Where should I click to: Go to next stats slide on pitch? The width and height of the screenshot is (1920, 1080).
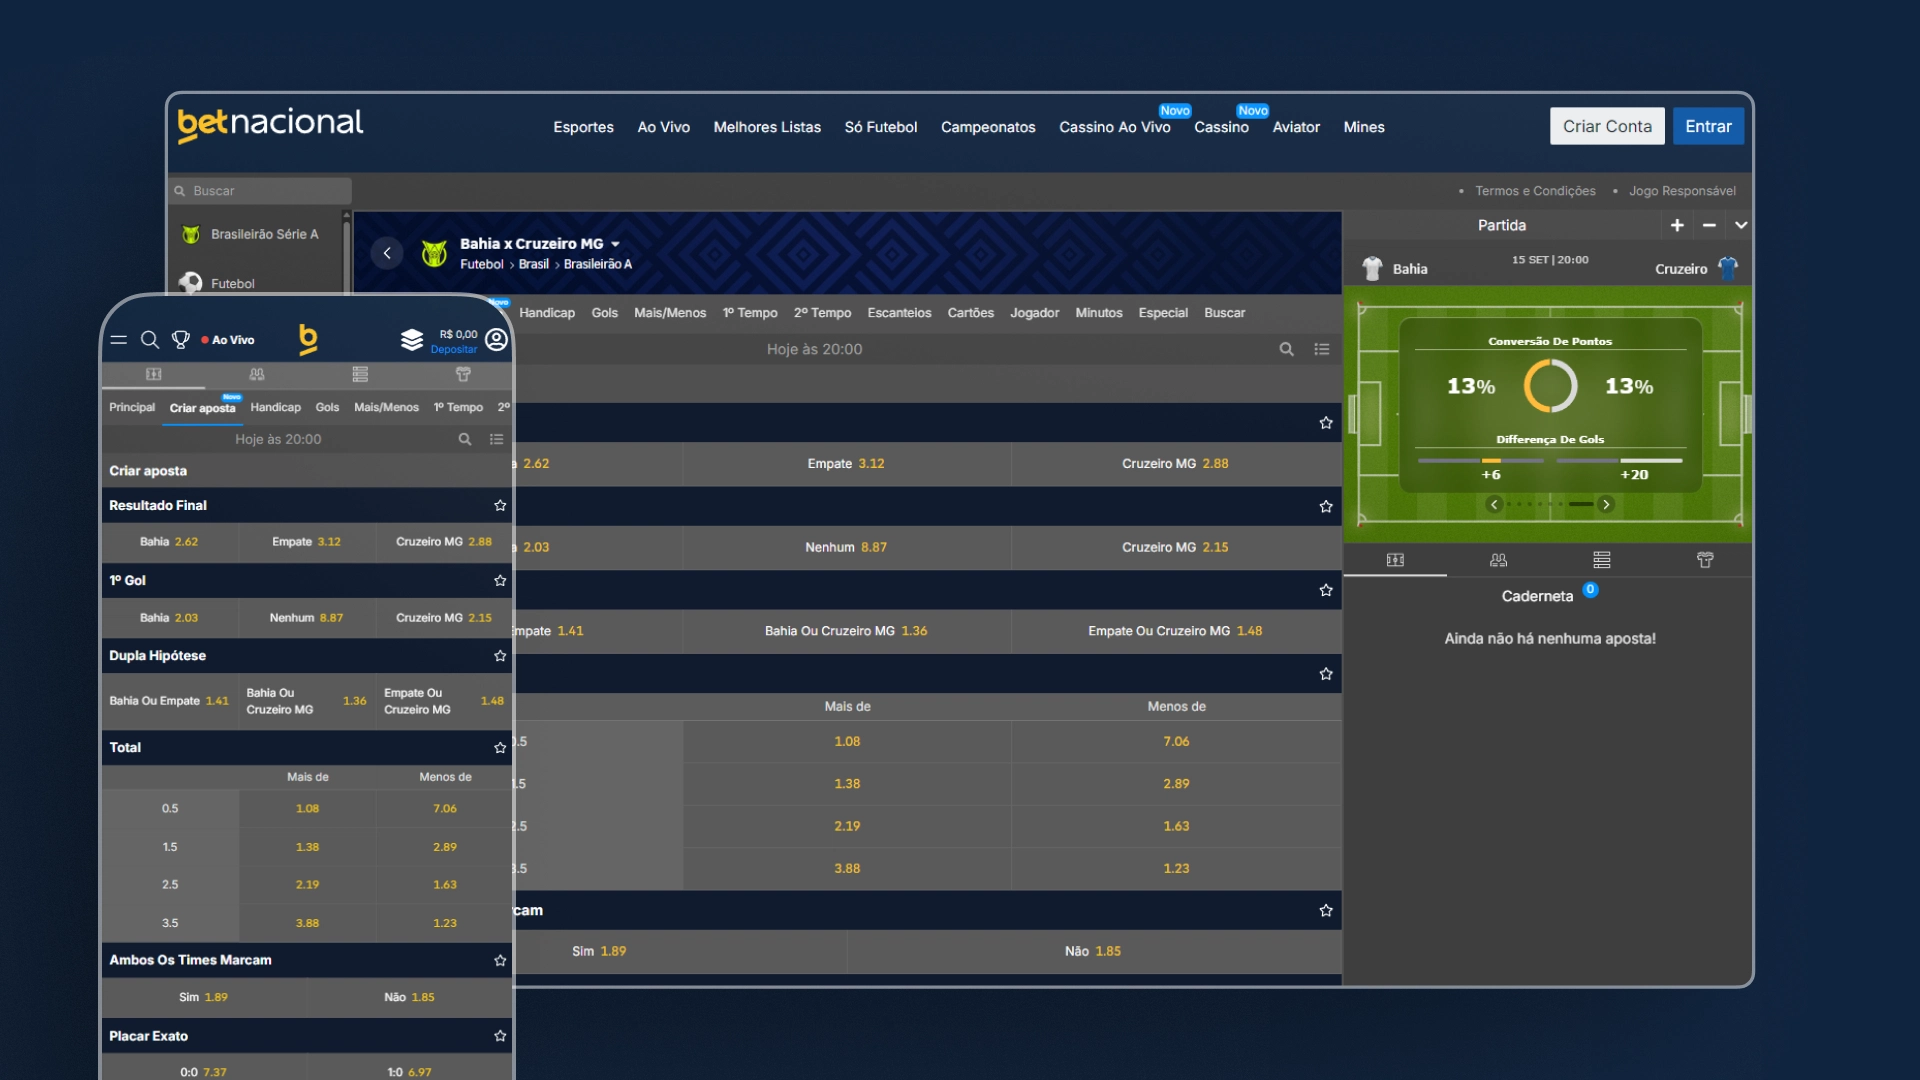pyautogui.click(x=1606, y=505)
